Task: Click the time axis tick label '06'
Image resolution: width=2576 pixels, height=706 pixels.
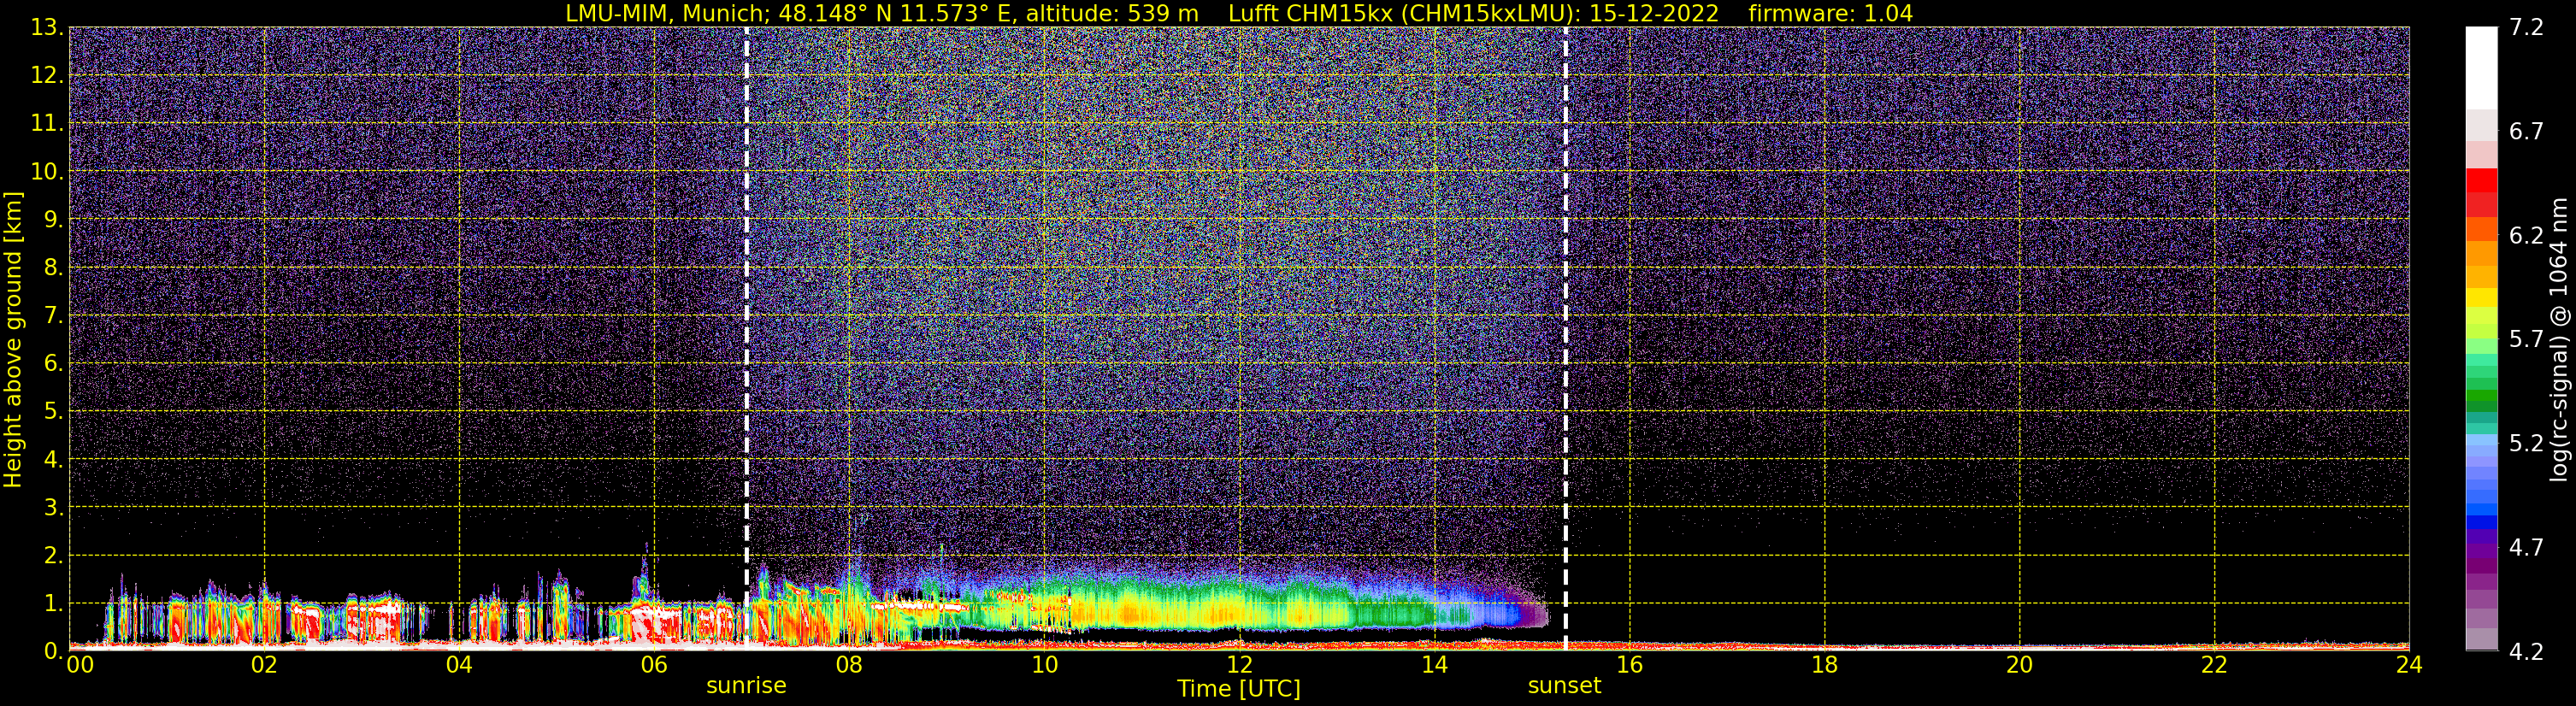Action: coord(654,665)
